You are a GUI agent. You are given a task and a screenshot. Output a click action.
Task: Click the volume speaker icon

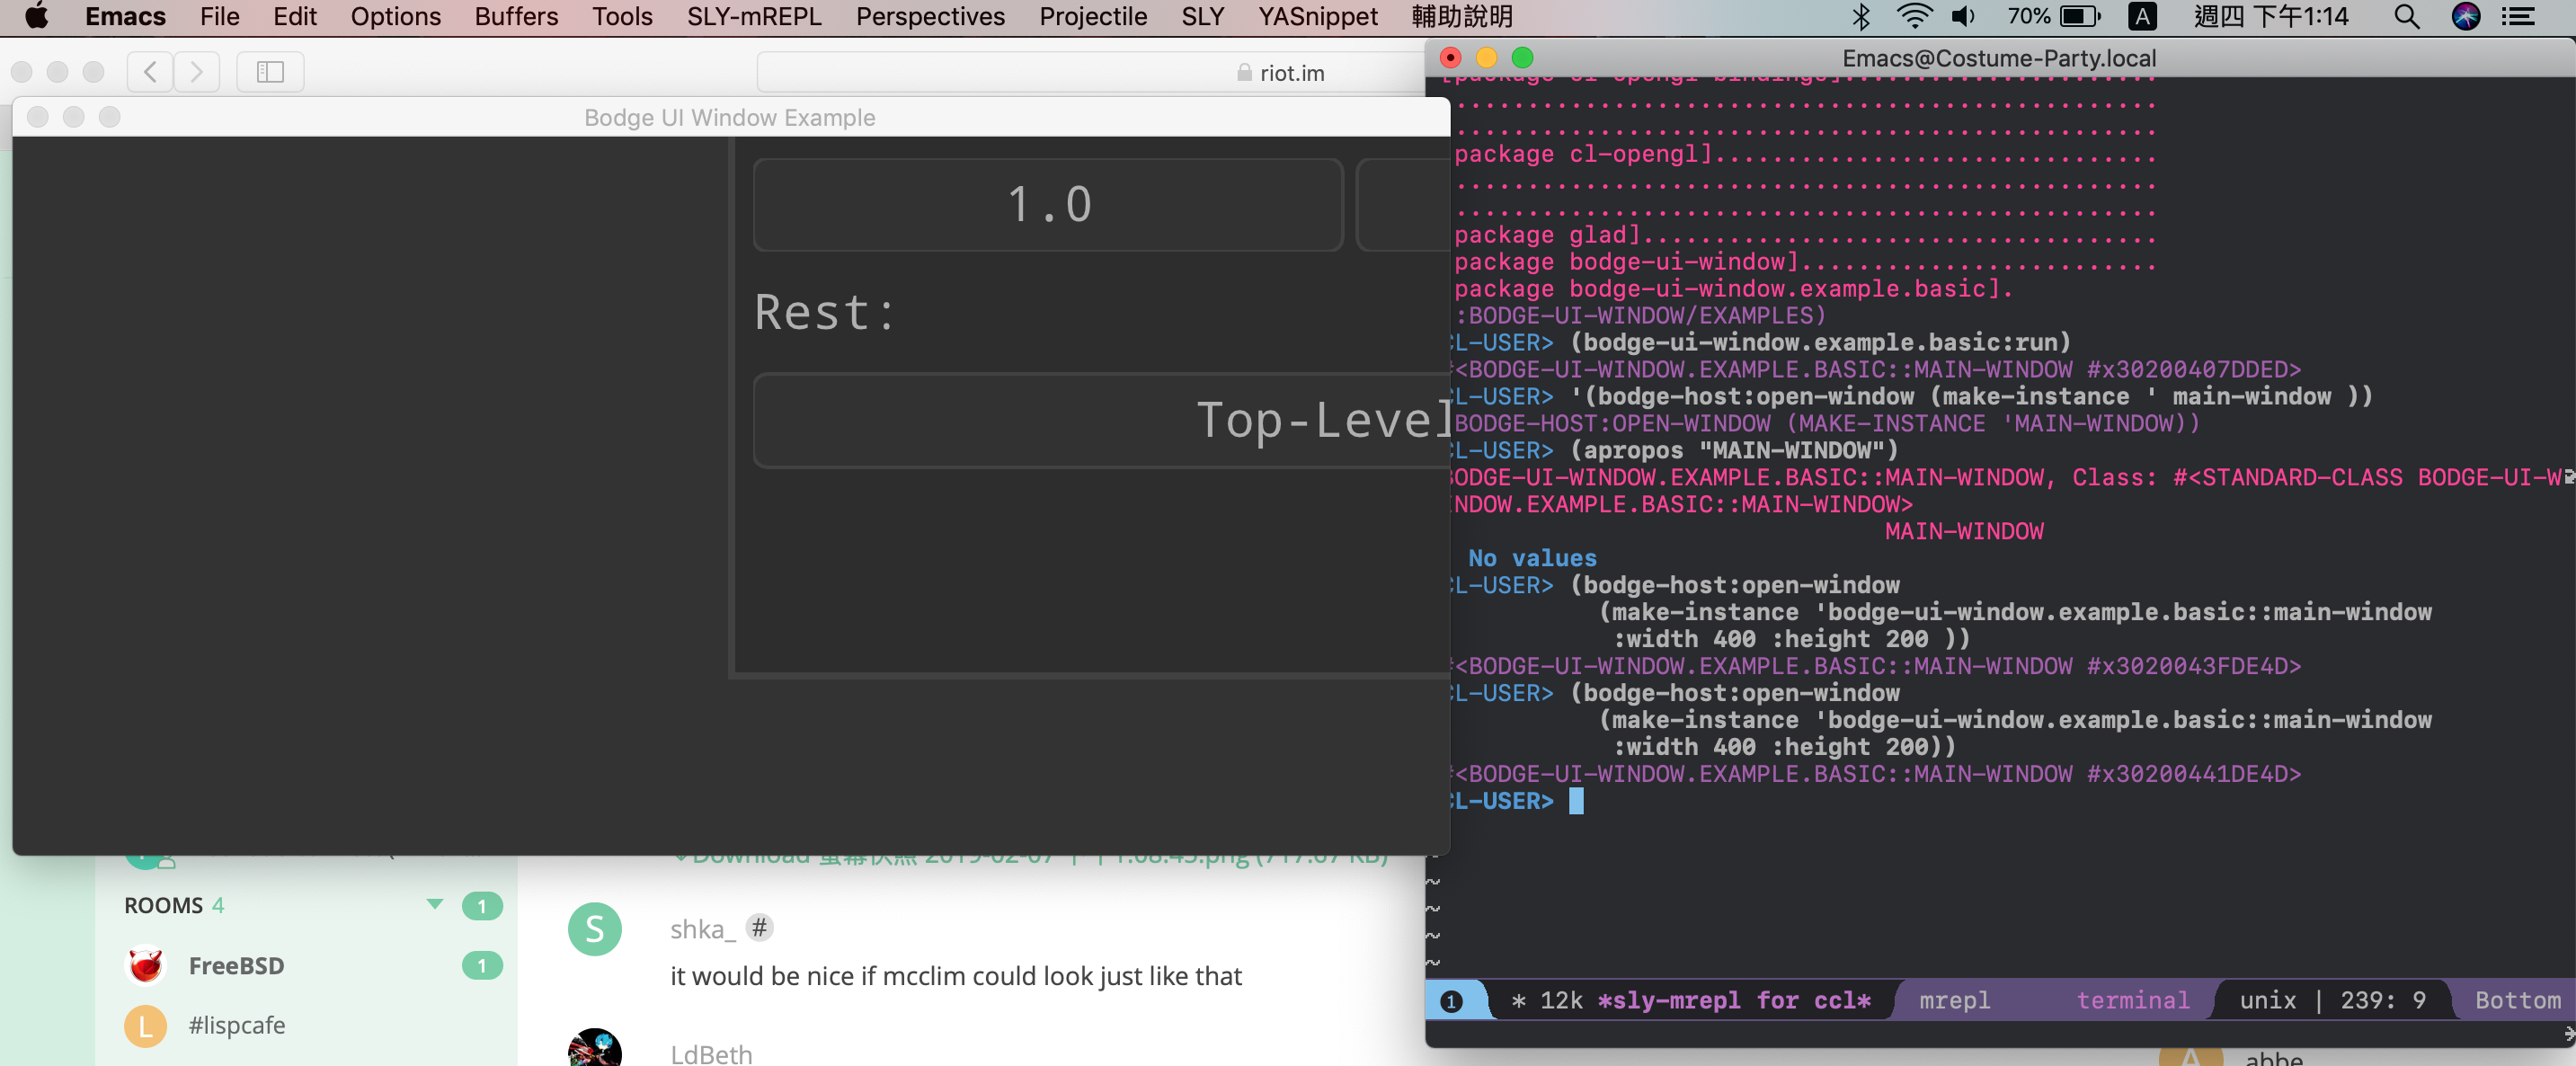1964,16
